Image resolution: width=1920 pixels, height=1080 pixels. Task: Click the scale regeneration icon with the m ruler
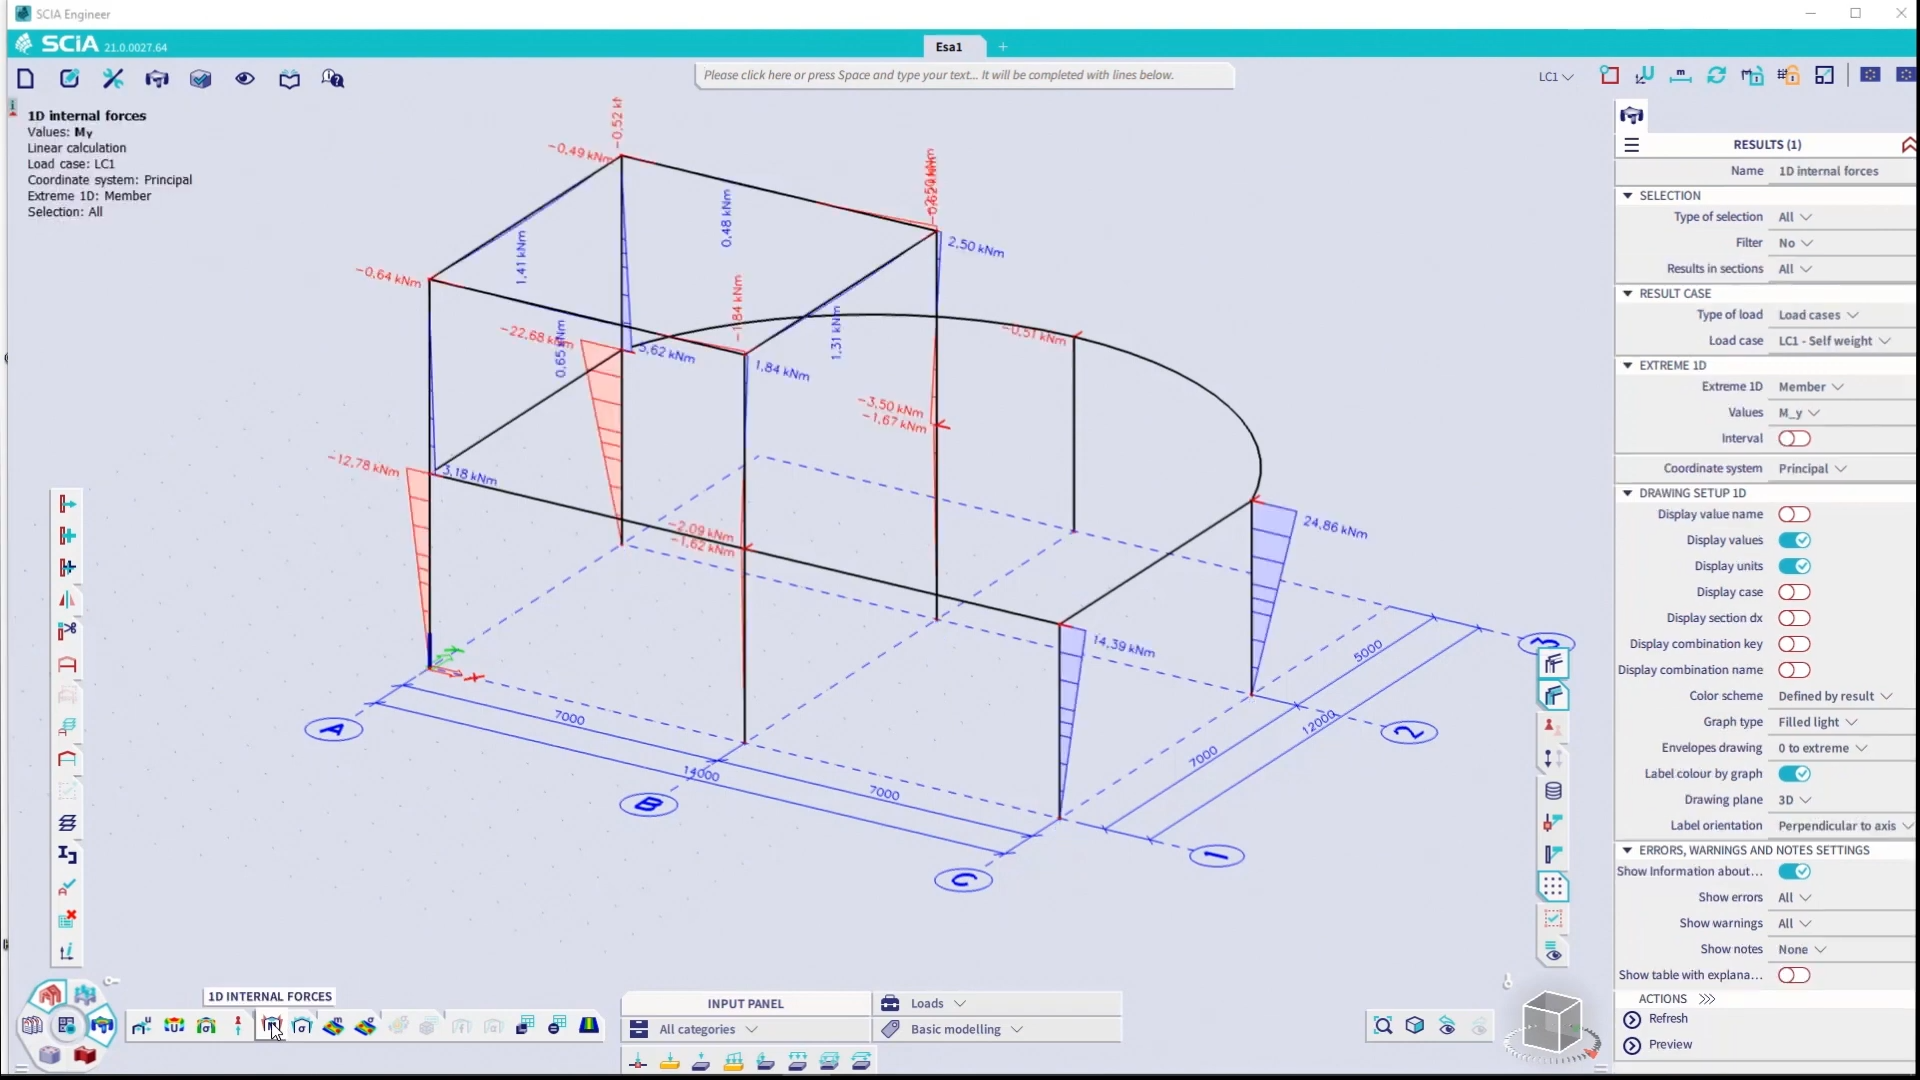point(1680,75)
